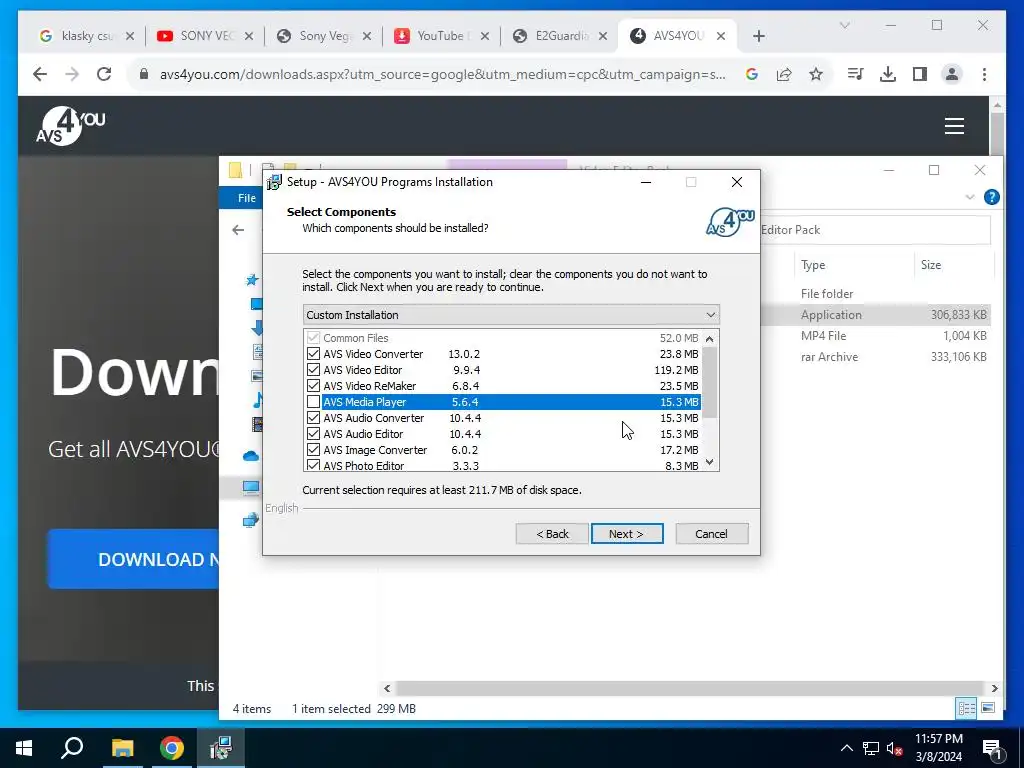Check the AVS Media Player checkbox
The width and height of the screenshot is (1024, 768).
[x=313, y=402]
